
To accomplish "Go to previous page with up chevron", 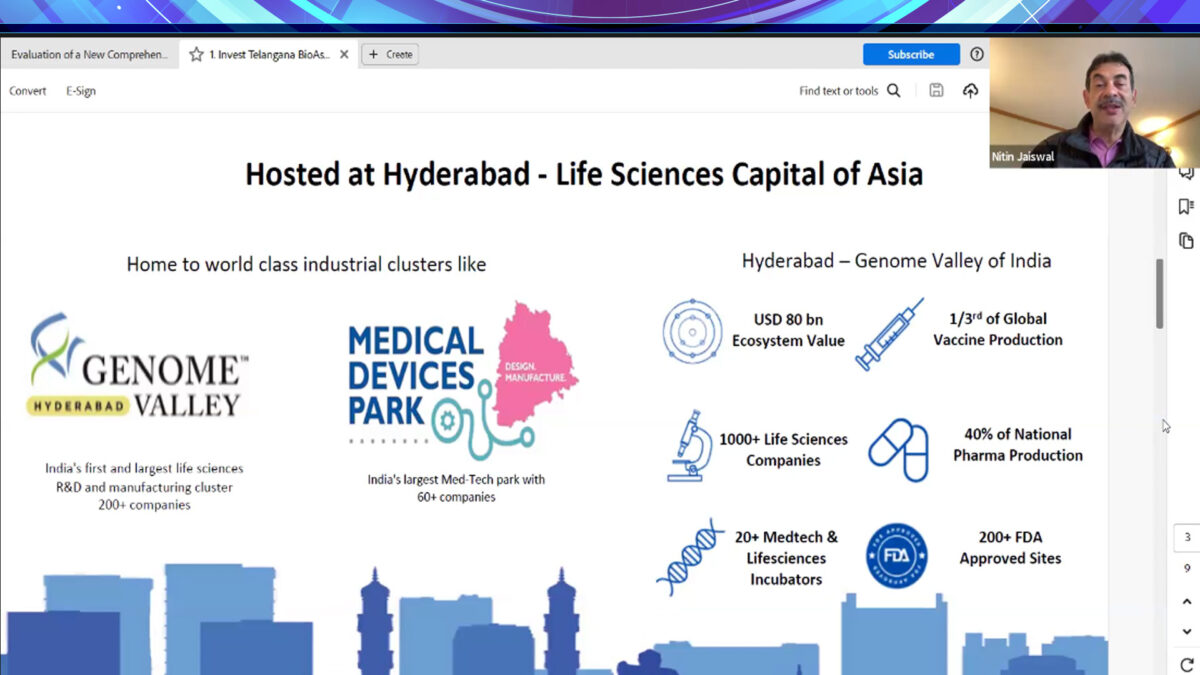I will 1187,602.
